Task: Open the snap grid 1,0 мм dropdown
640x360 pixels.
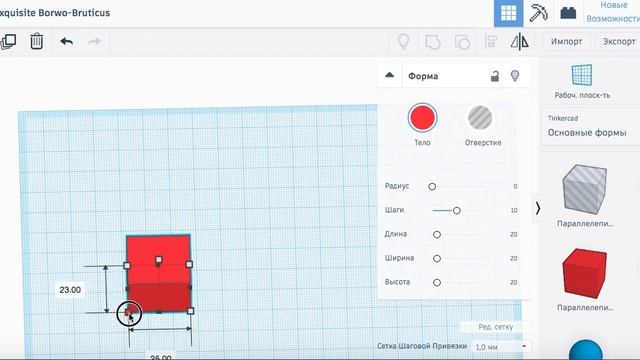Action: 500,347
